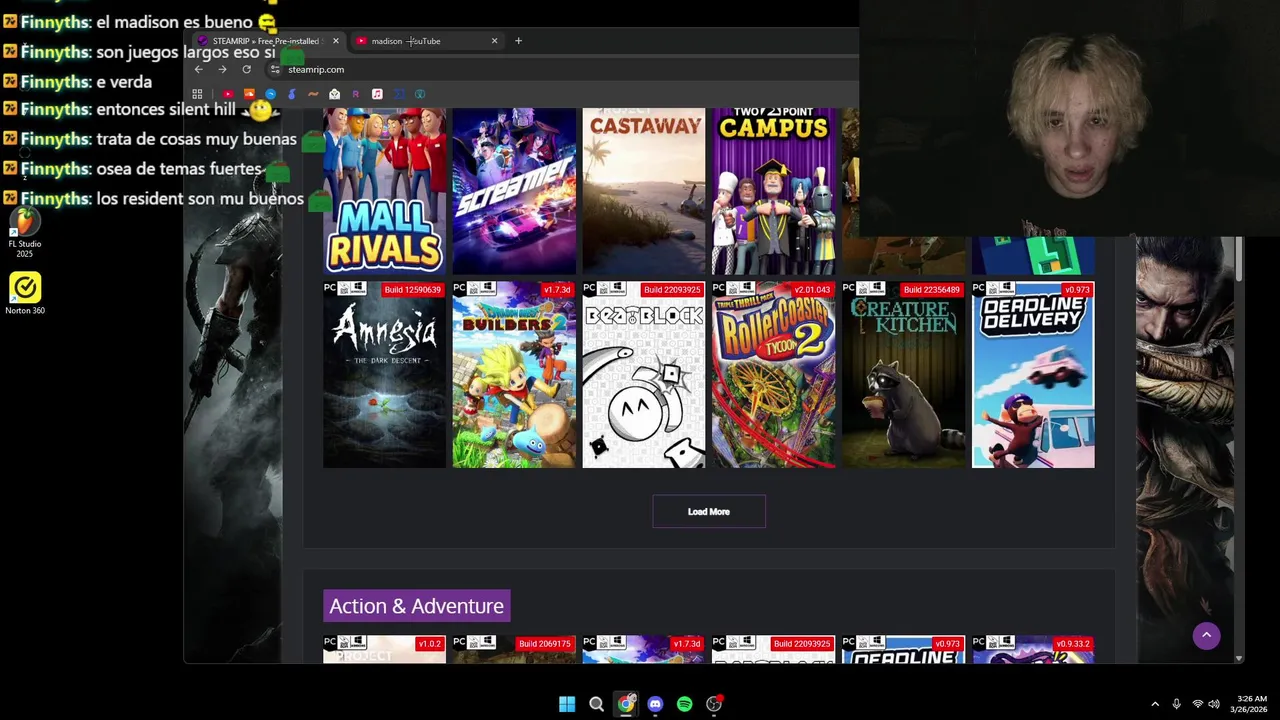The image size is (1280, 720).
Task: Open the Action & Adventure category heading
Action: coord(416,606)
